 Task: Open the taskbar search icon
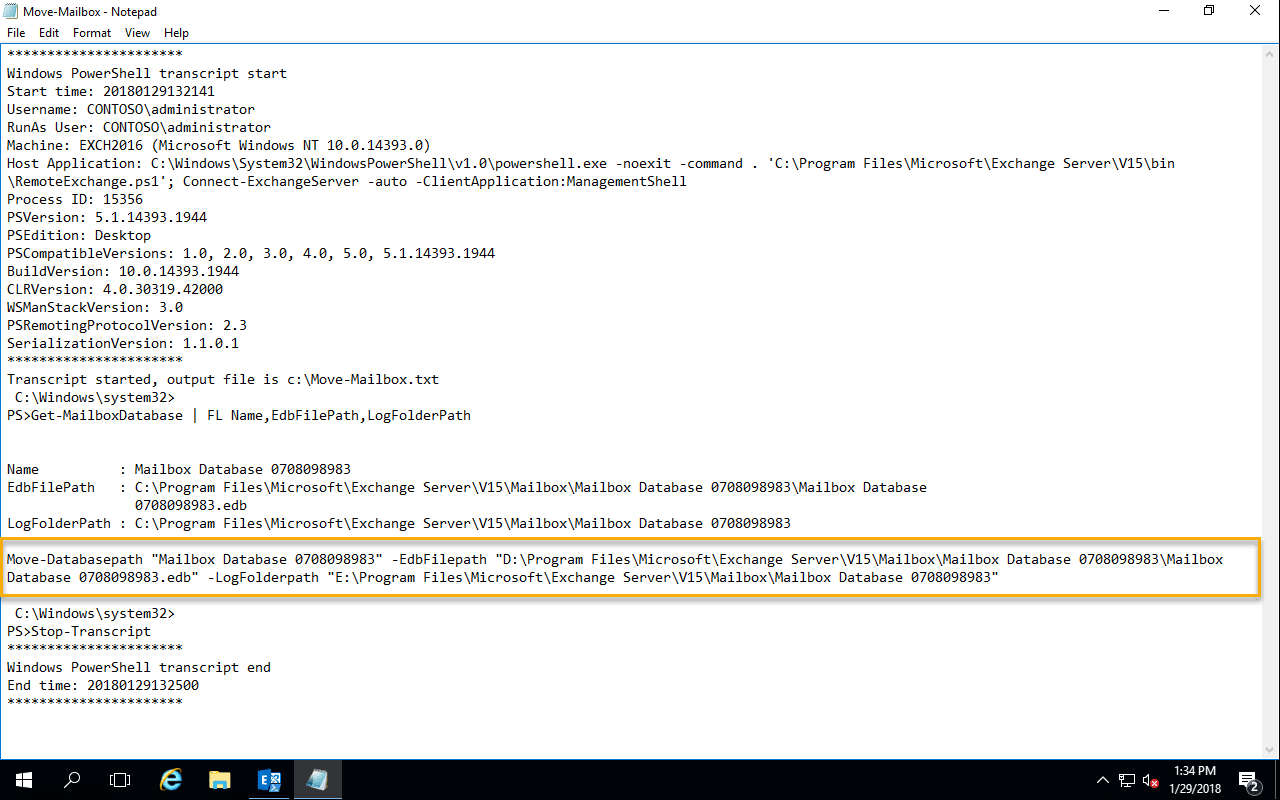[72, 780]
